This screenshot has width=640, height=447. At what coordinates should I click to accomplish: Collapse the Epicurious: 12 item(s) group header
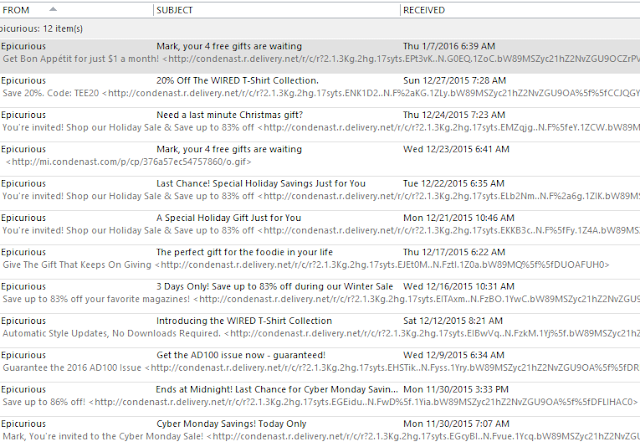coord(320,29)
